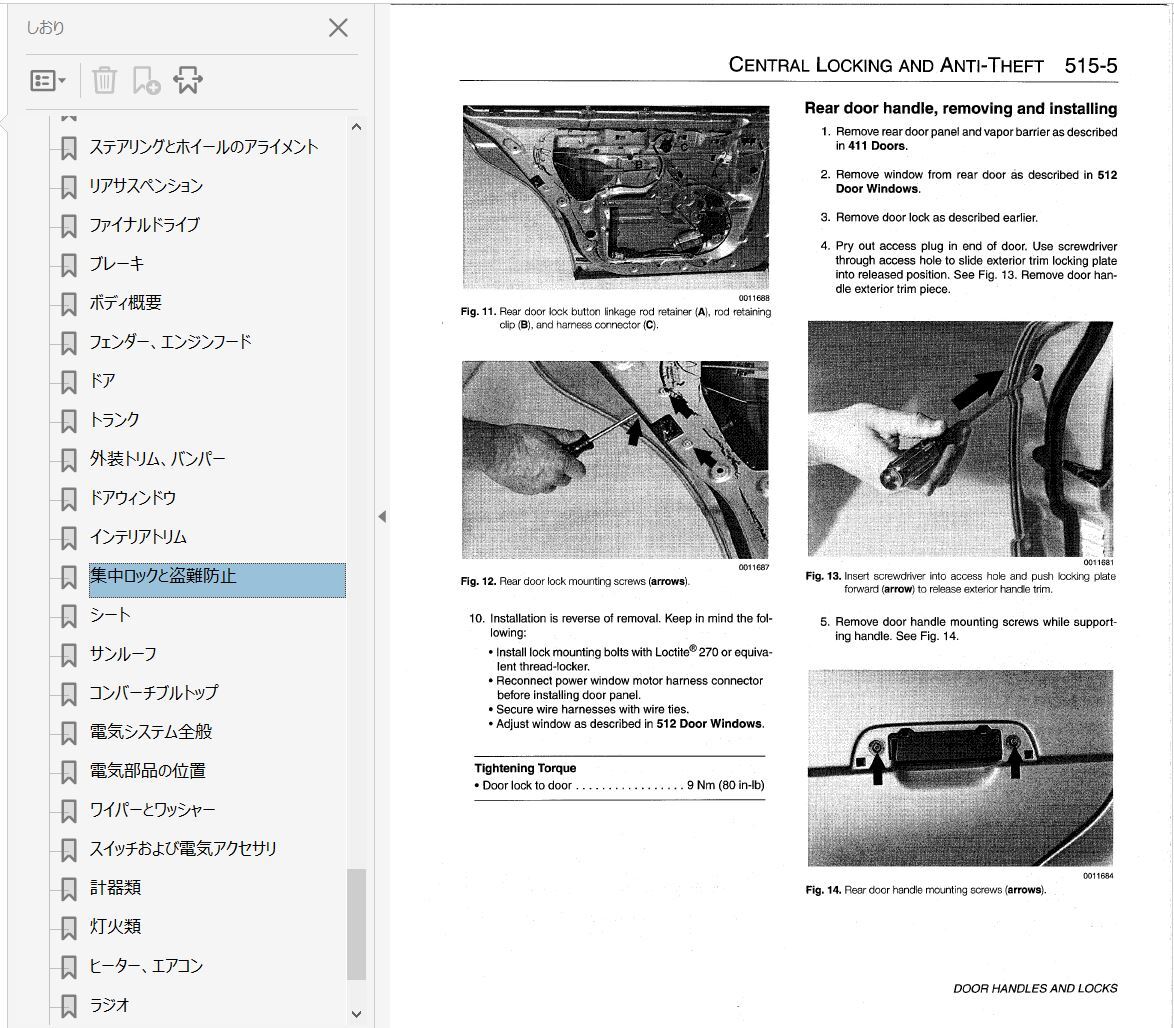The height and width of the screenshot is (1028, 1174).
Task: Open bookmark ステアリングとホイールのアライメント
Action: click(204, 147)
